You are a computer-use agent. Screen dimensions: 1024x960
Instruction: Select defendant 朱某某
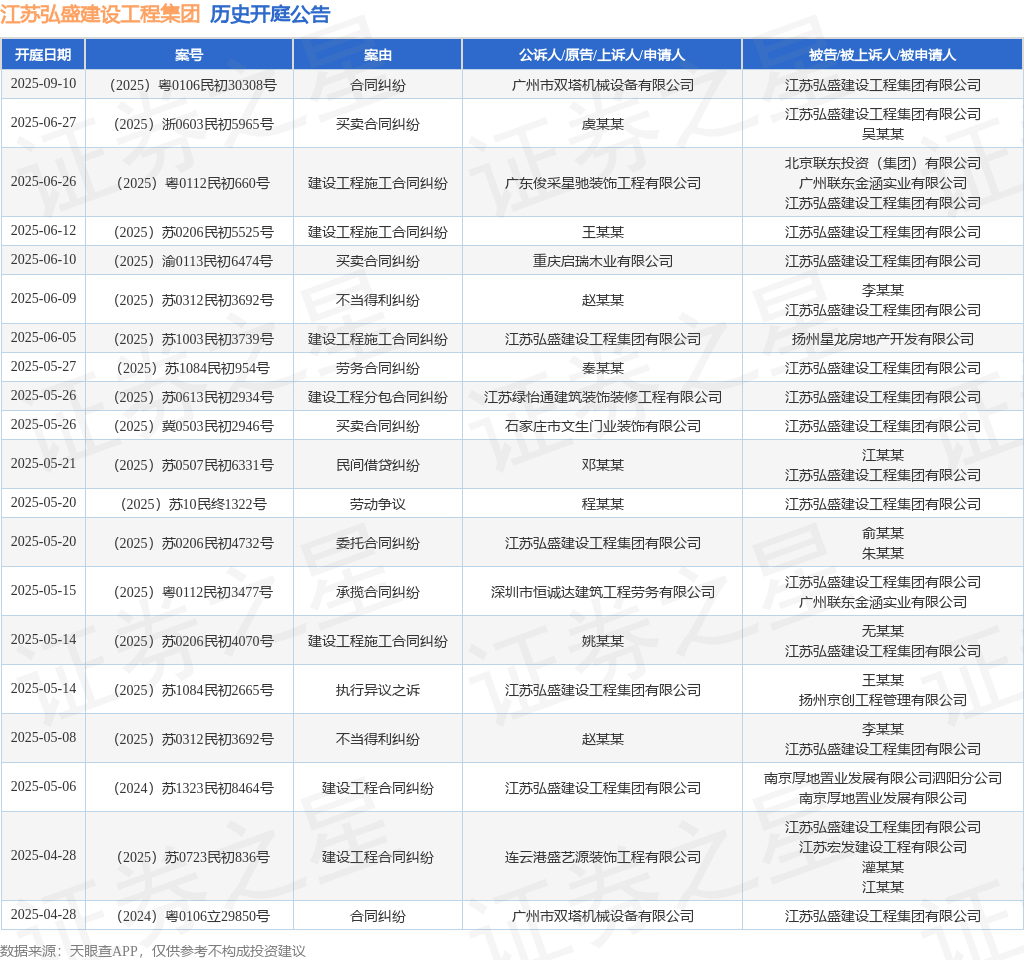point(882,553)
